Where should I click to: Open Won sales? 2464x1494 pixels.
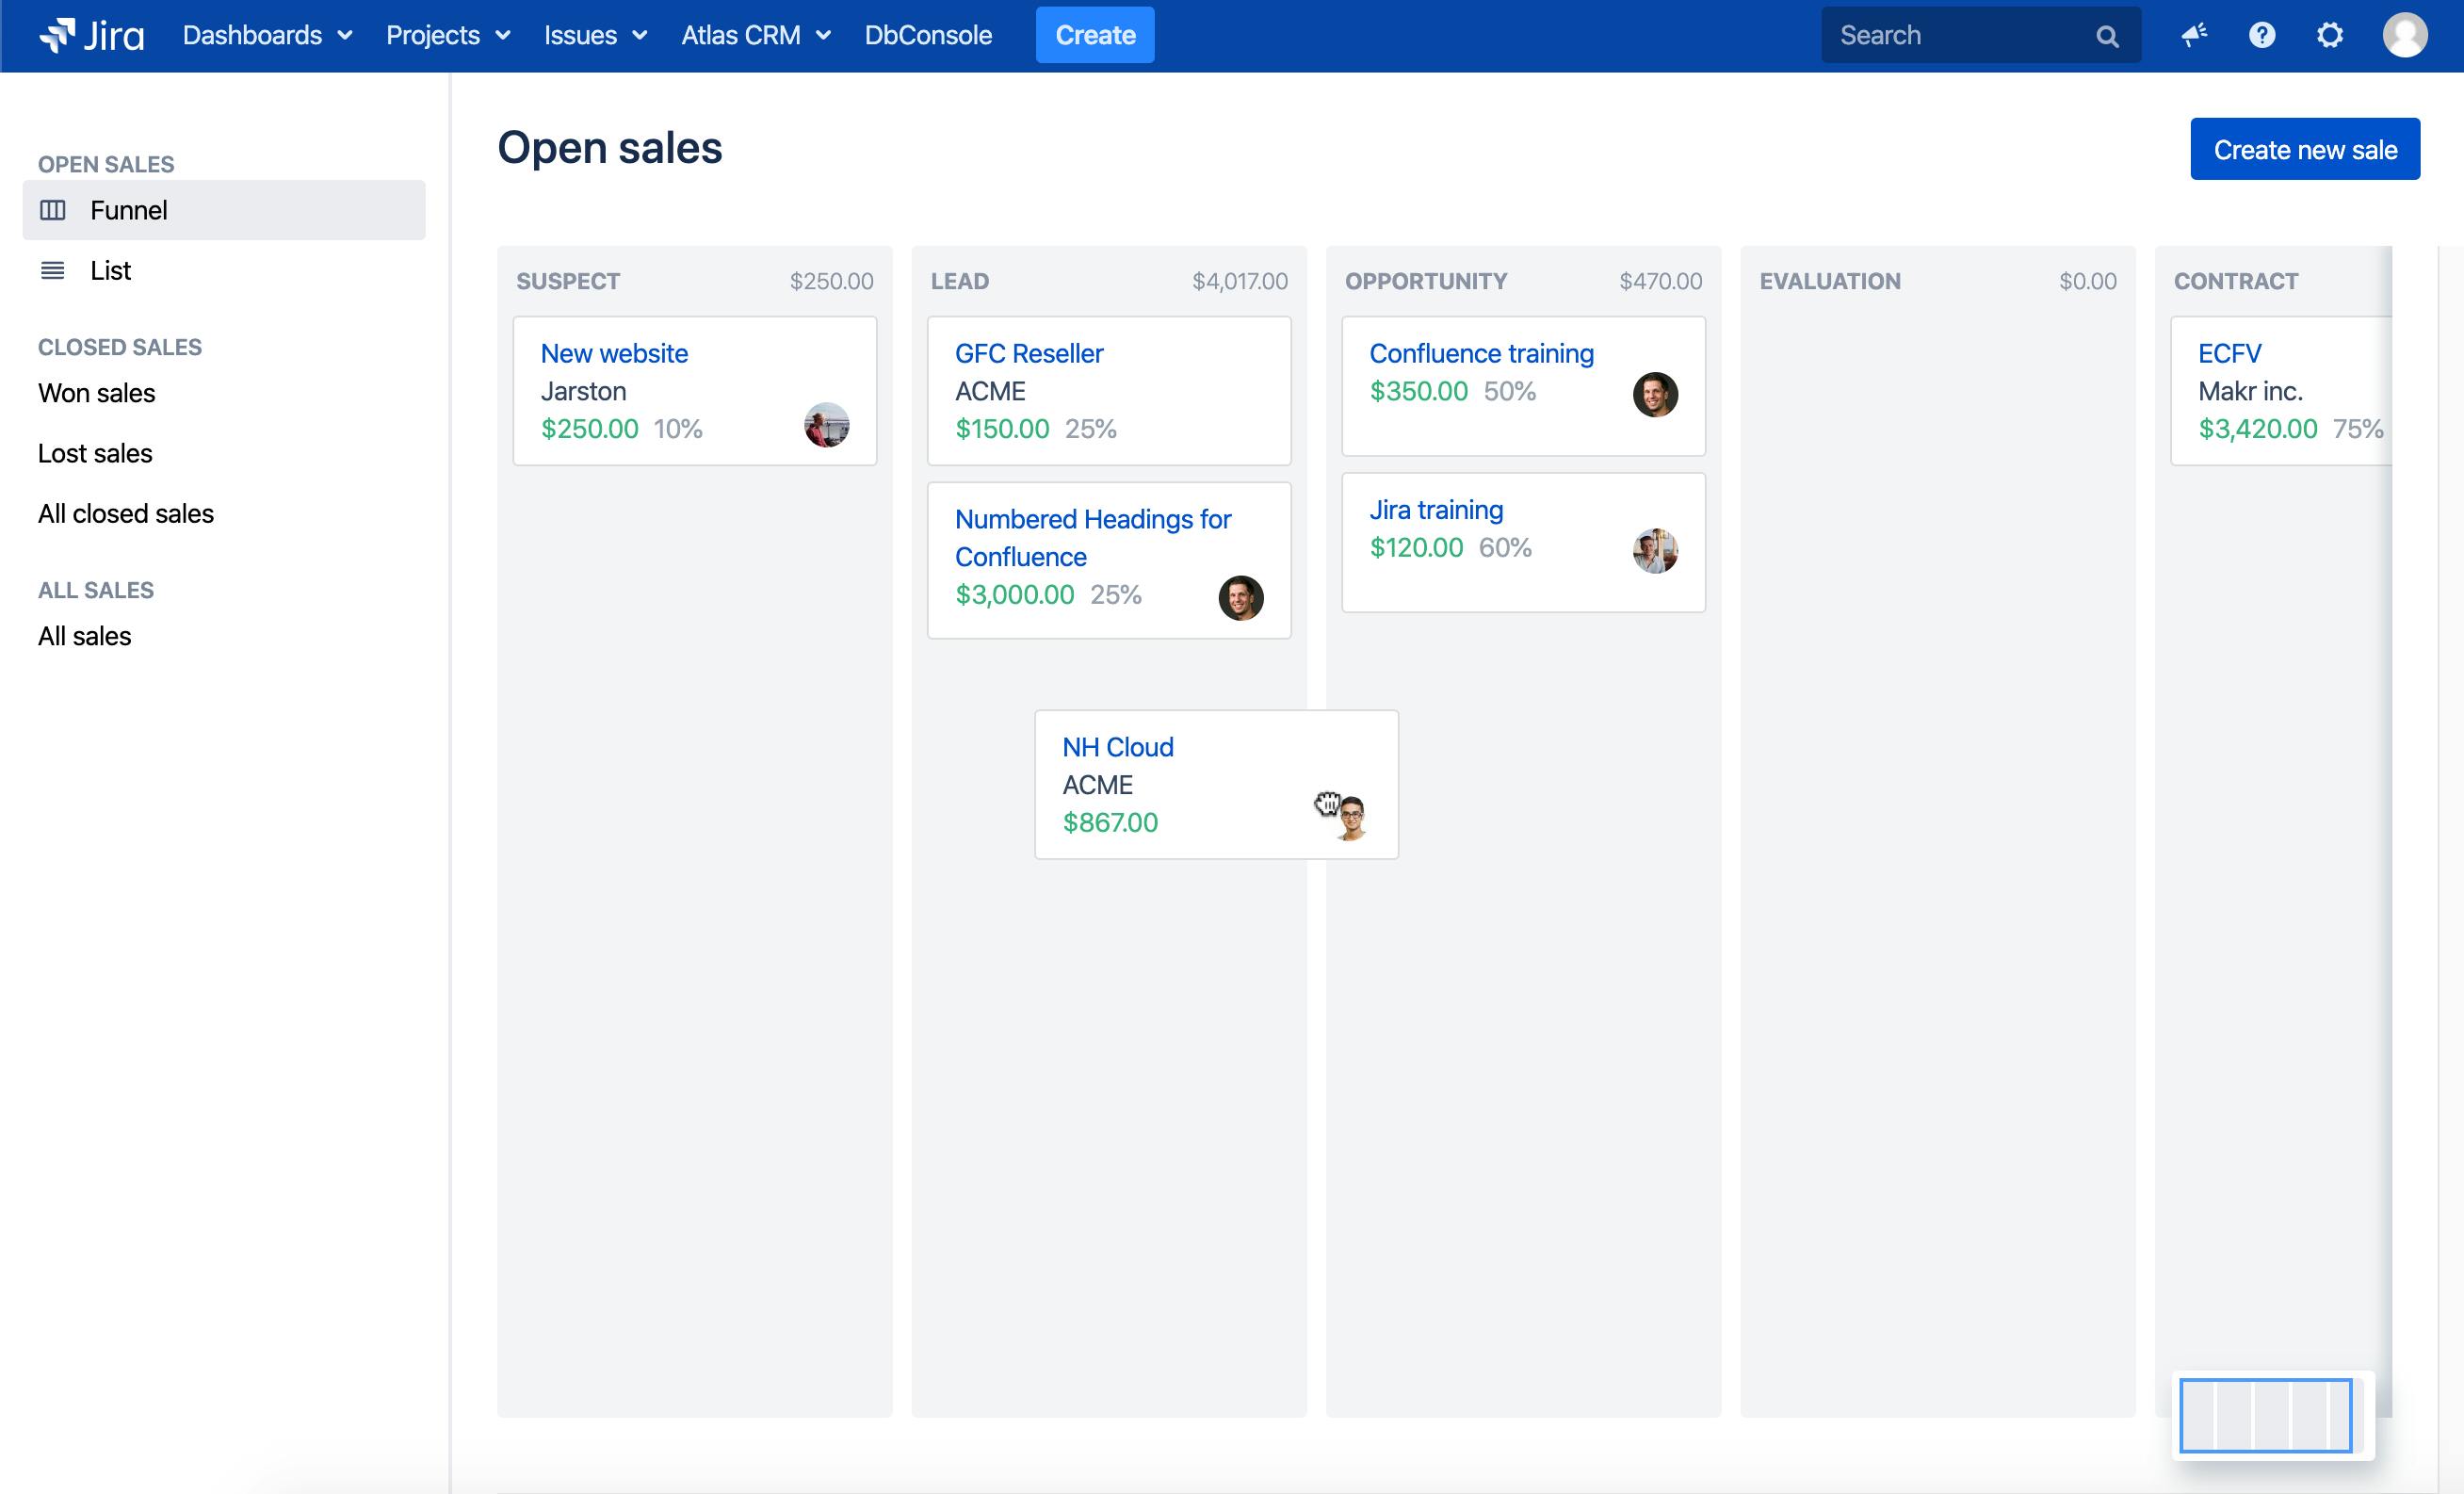point(97,393)
